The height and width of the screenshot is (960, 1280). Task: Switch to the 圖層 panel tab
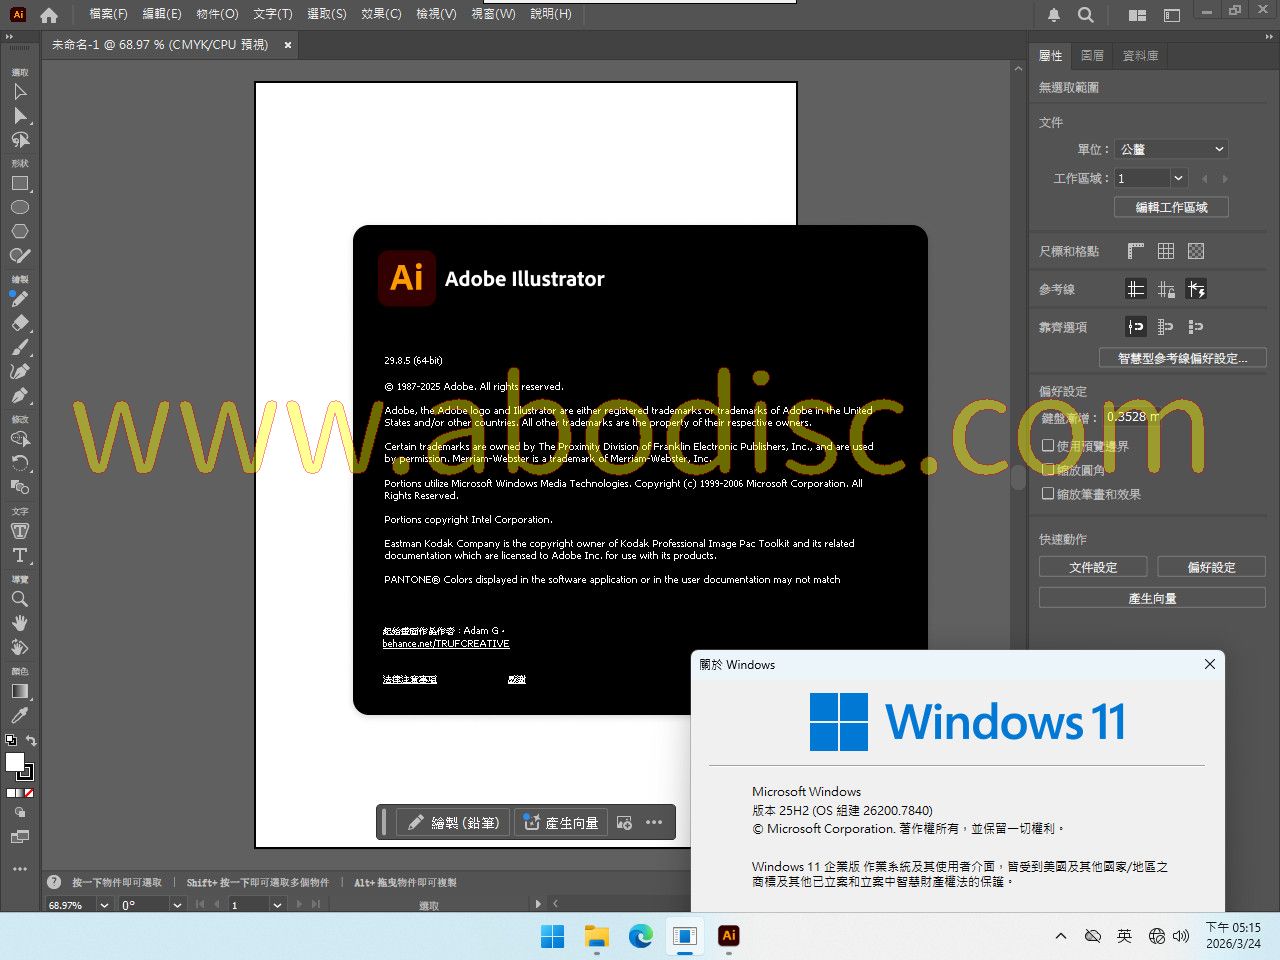point(1092,56)
